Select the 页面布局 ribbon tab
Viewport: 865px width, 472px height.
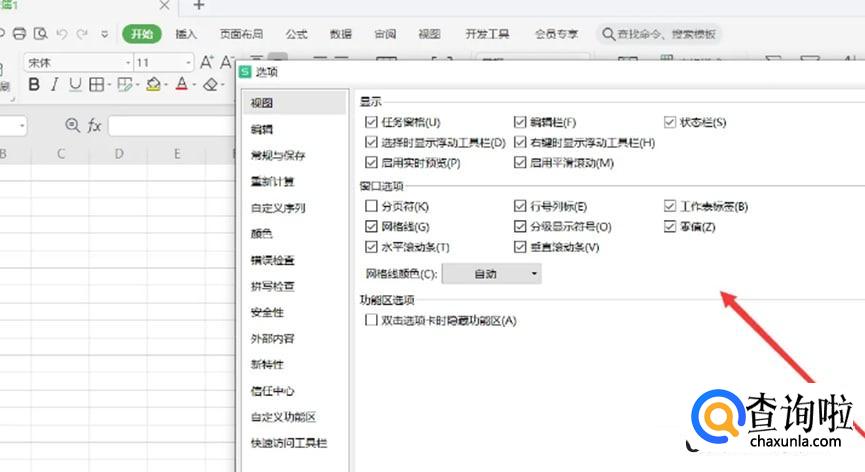(241, 34)
